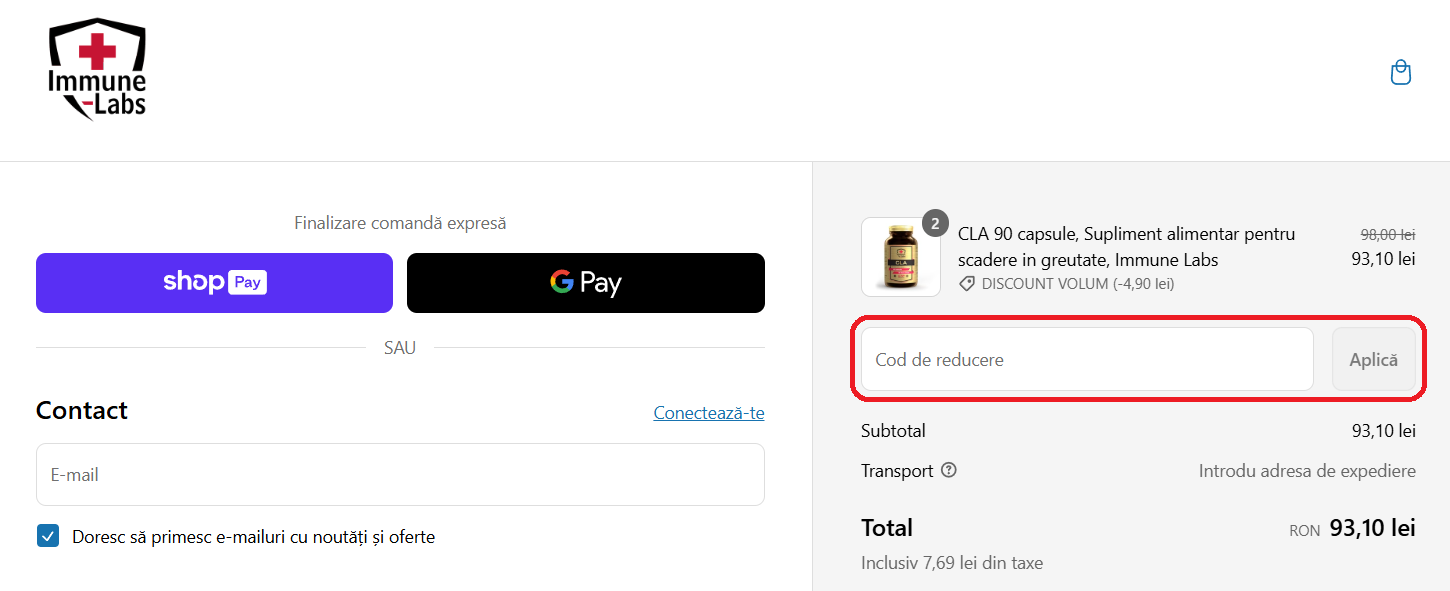This screenshot has width=1450, height=591.
Task: Uncheck the e-mail offers subscription checkbox
Action: (x=47, y=536)
